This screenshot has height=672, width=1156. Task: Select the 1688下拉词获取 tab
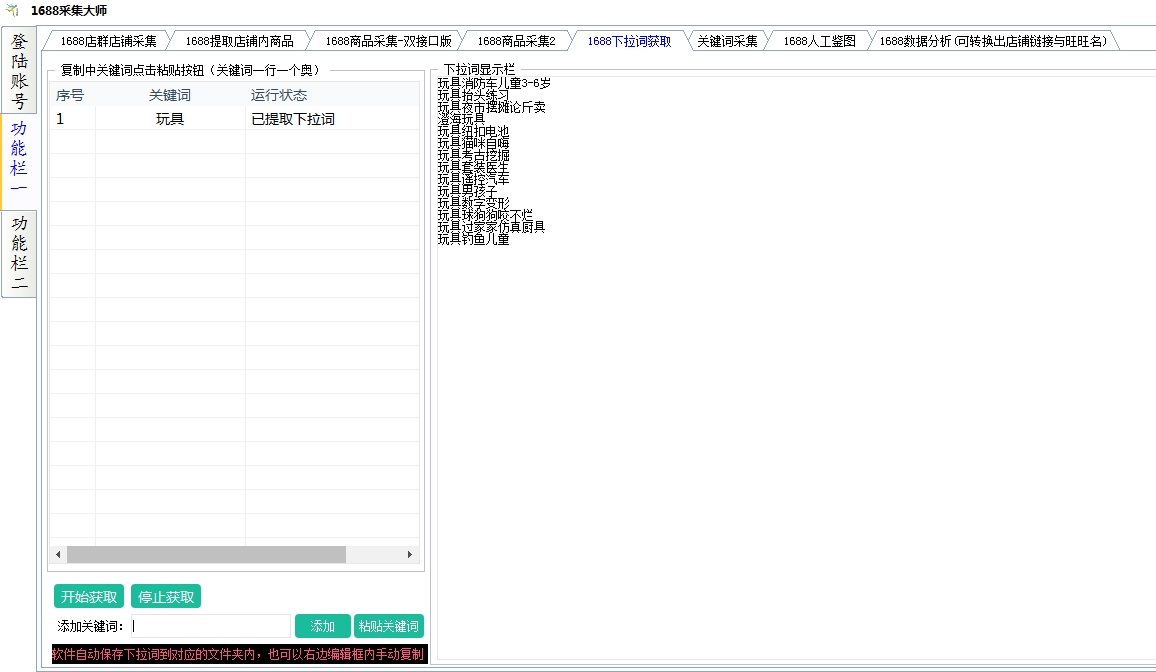click(x=629, y=41)
